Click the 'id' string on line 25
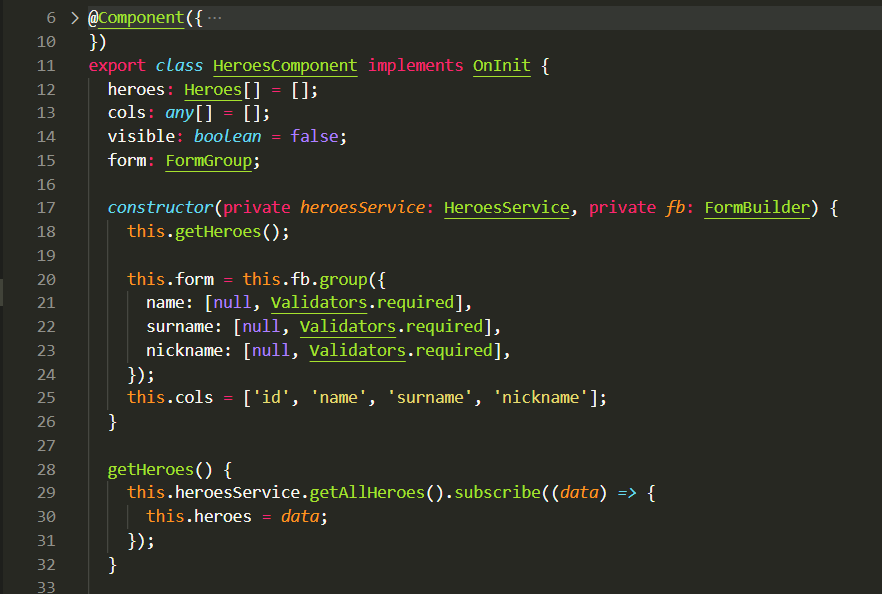 click(x=271, y=398)
